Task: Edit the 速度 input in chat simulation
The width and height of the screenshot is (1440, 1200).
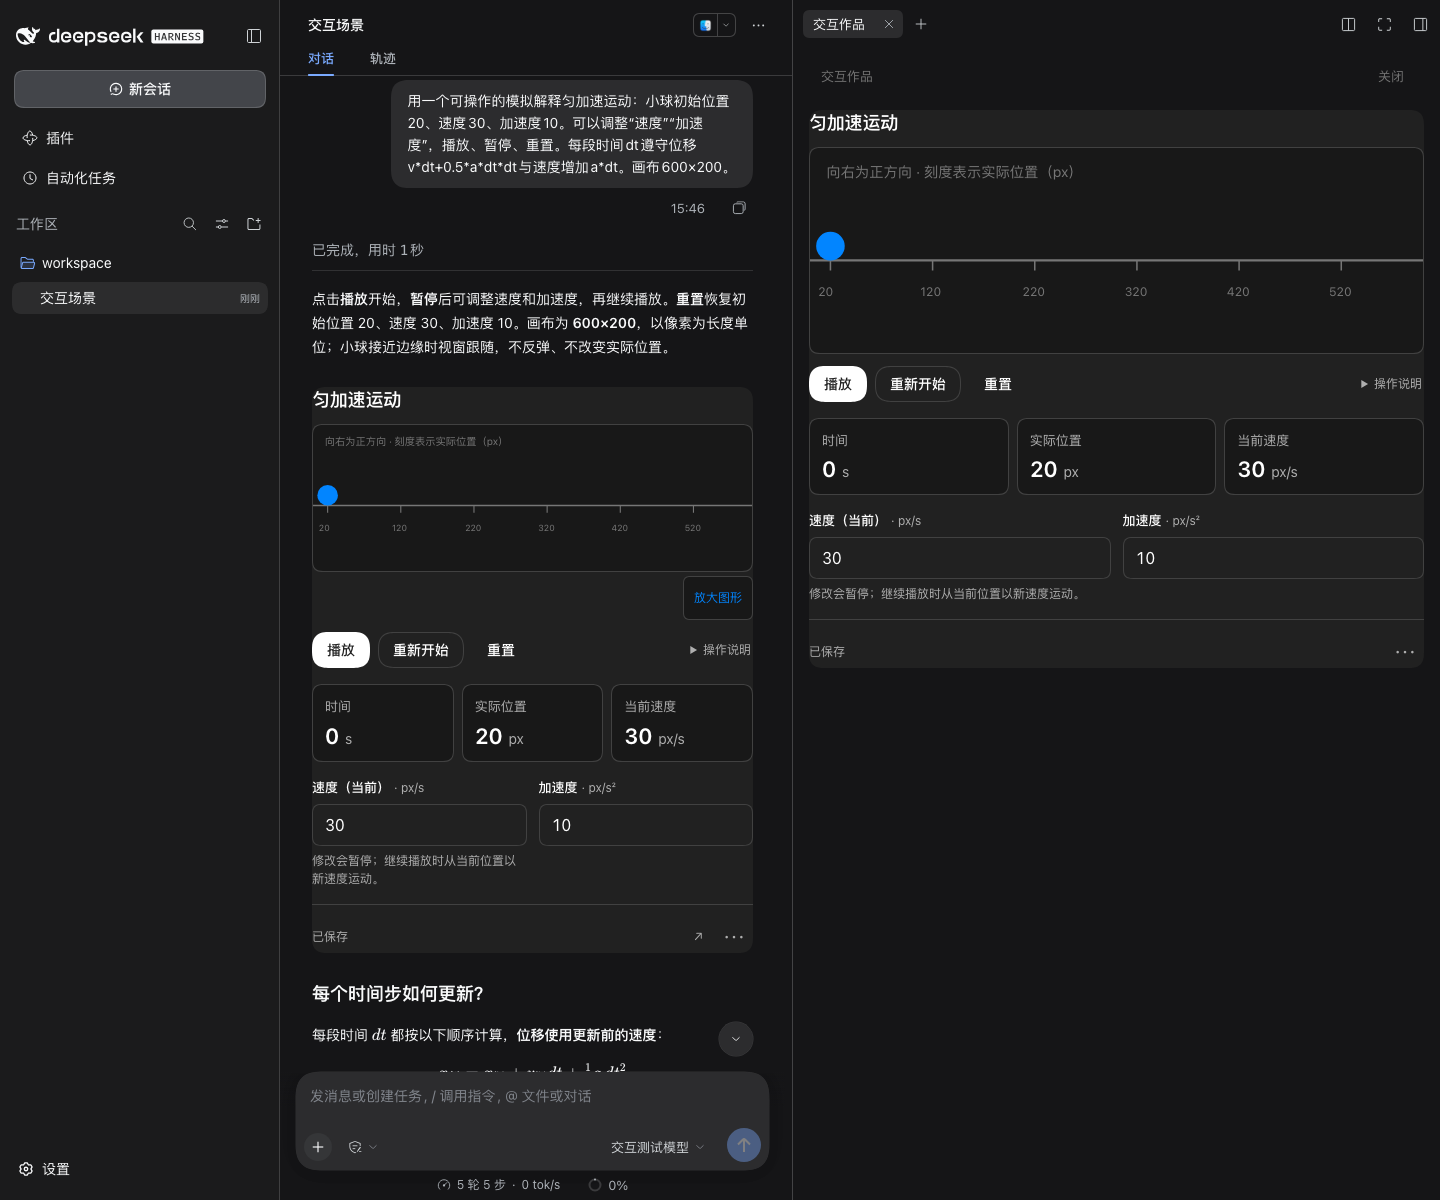Action: [419, 825]
